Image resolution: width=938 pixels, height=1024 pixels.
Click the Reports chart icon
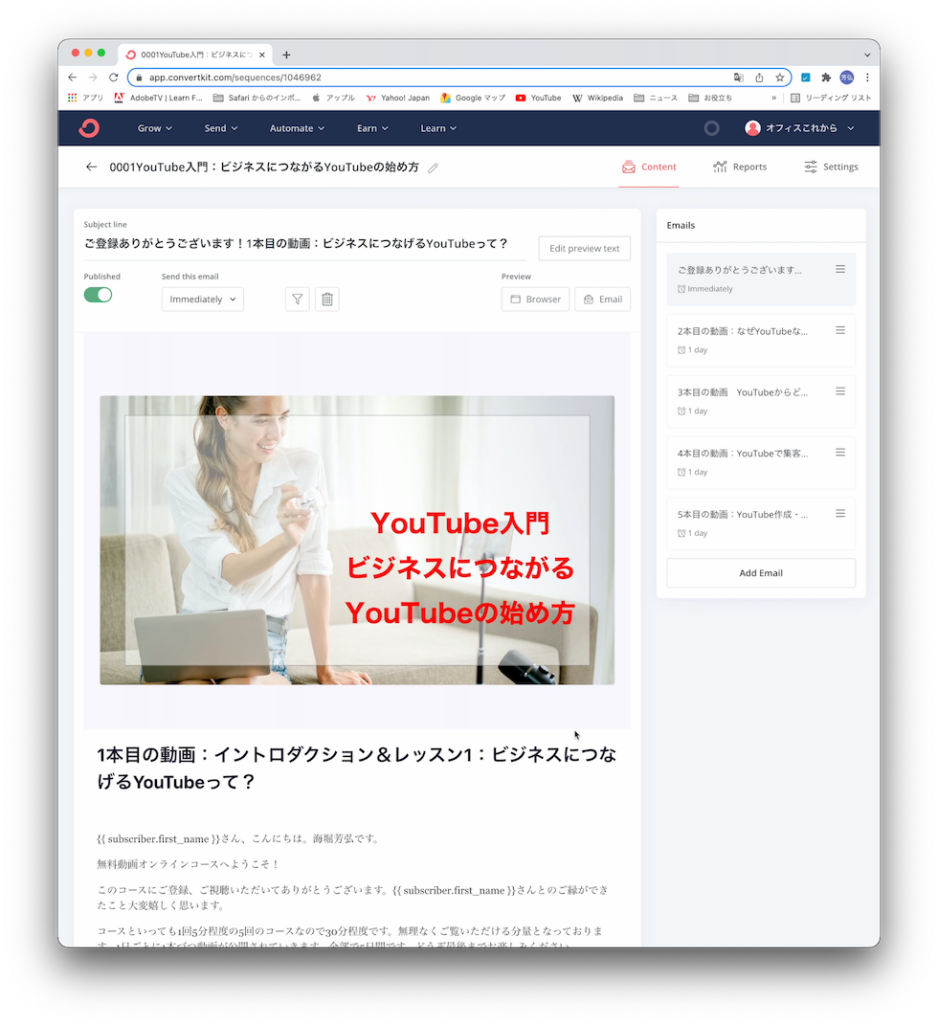718,167
